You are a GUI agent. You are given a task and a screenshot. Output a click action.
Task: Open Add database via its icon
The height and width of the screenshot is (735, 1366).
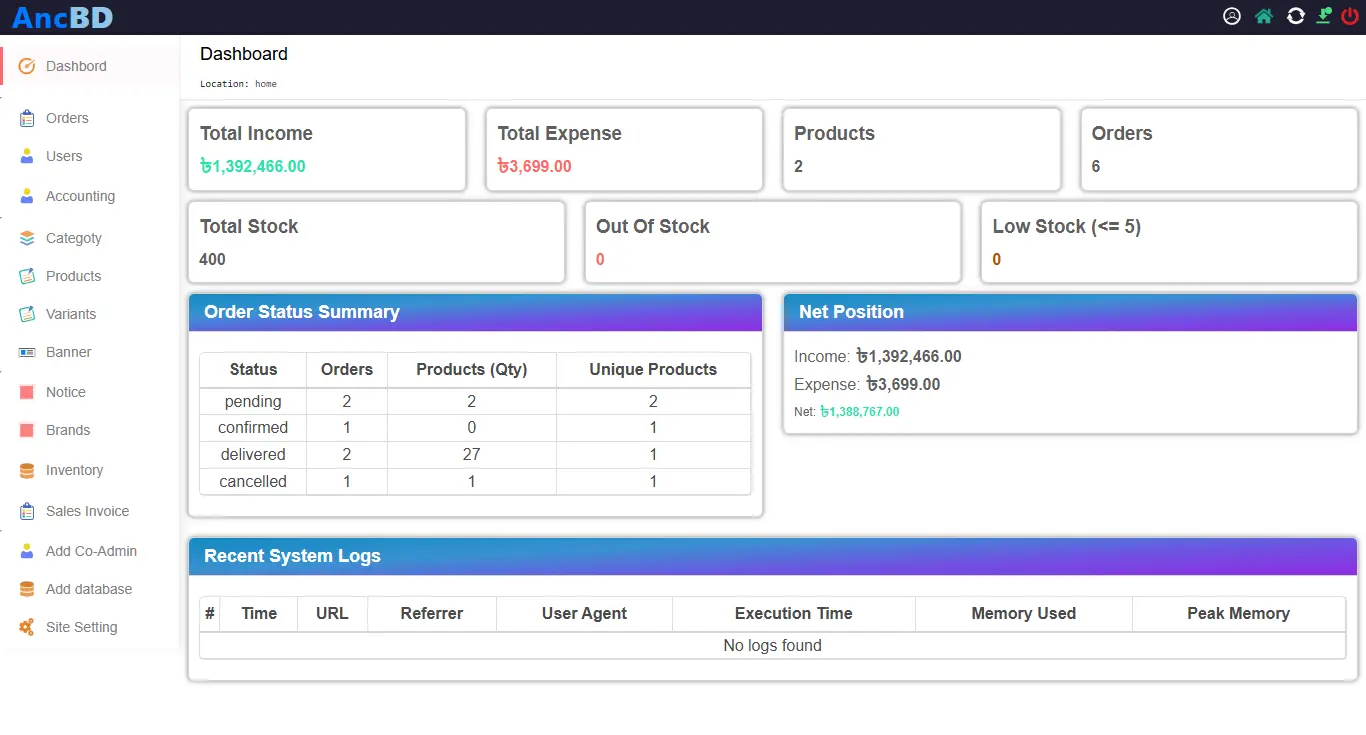point(27,589)
